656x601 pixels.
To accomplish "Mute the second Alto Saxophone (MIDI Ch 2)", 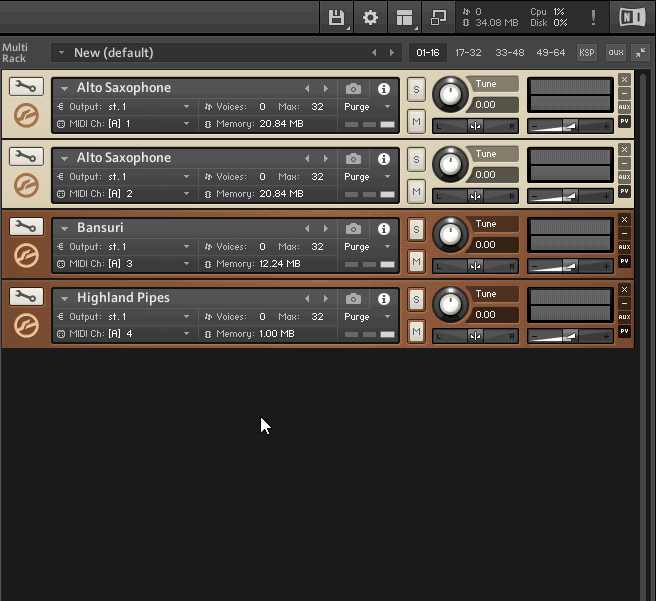I will pyautogui.click(x=416, y=192).
